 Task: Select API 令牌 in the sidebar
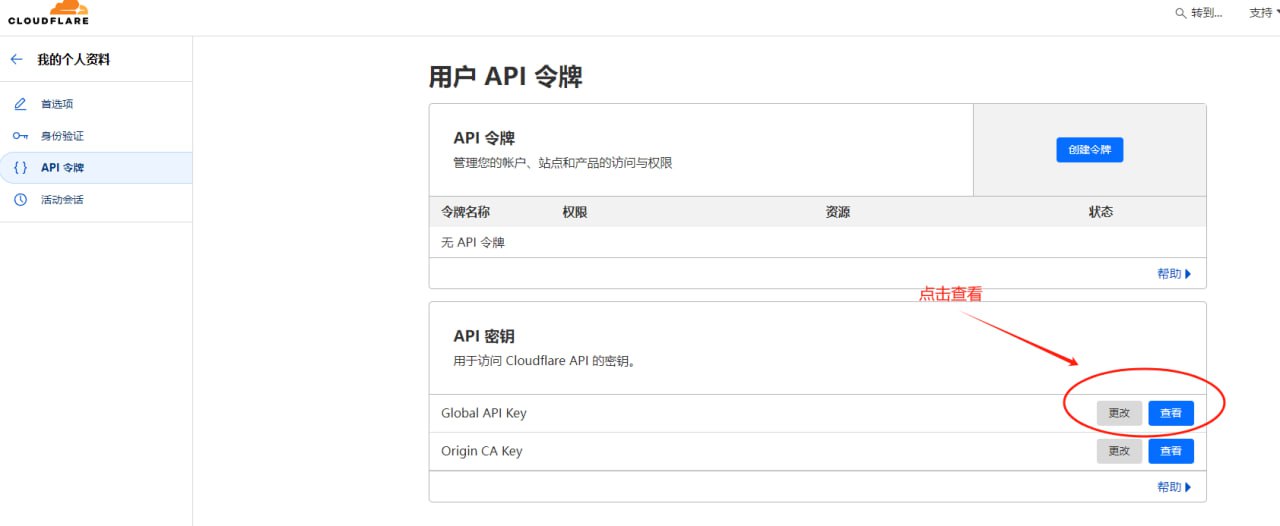click(x=96, y=168)
